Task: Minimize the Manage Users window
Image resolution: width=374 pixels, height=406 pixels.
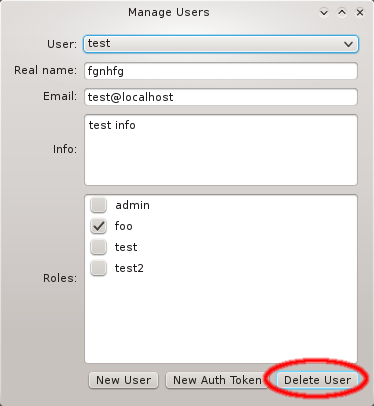Action: click(x=324, y=13)
